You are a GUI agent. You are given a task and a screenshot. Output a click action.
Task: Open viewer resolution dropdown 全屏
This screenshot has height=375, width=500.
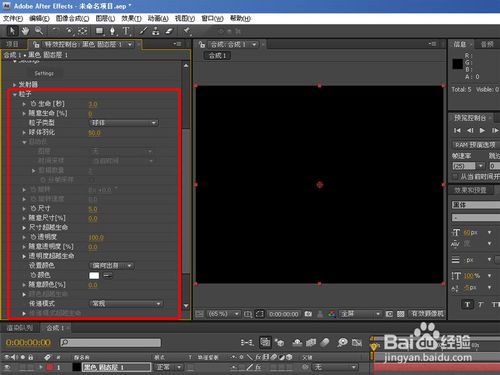point(360,314)
